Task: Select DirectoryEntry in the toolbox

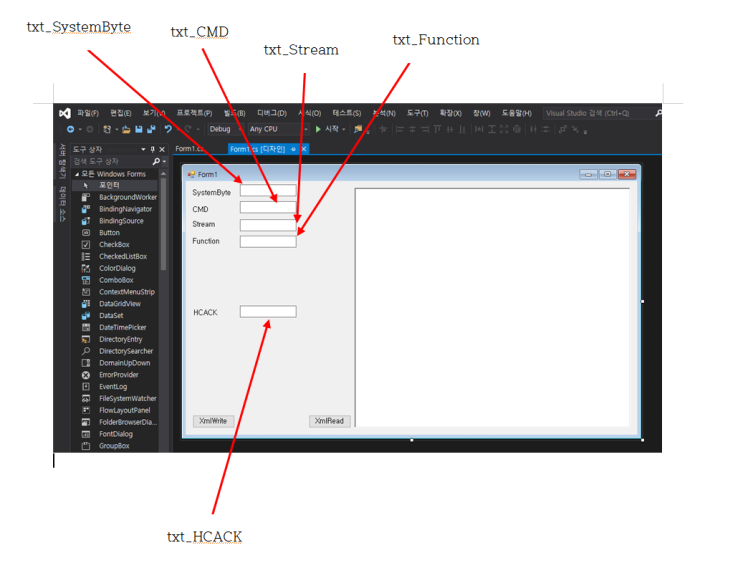Action: [115, 339]
